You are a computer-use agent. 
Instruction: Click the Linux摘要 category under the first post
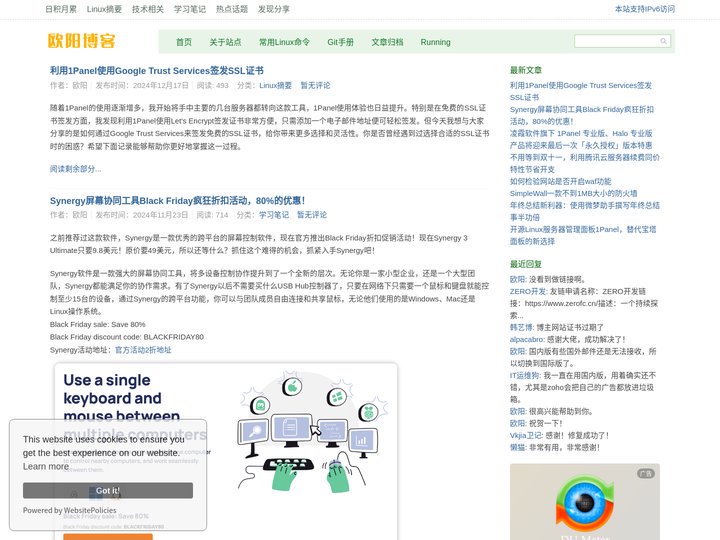[276, 85]
